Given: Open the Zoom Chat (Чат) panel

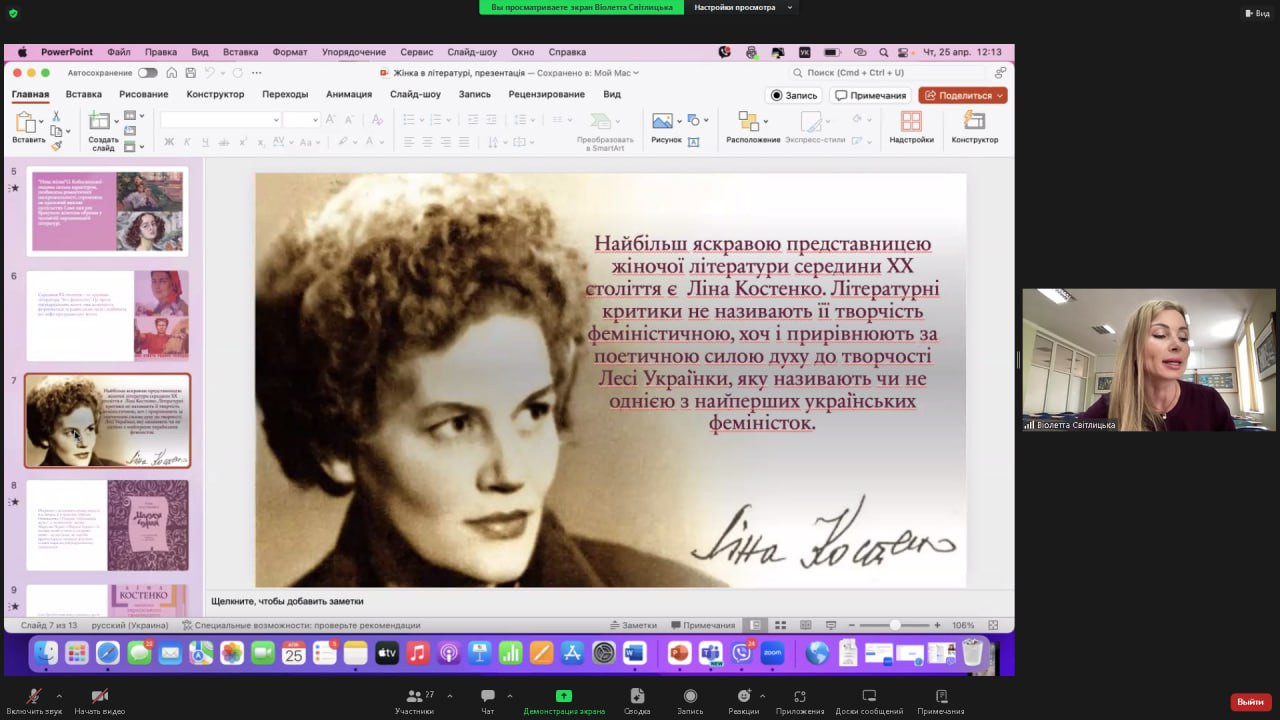Looking at the screenshot, I should click(487, 696).
